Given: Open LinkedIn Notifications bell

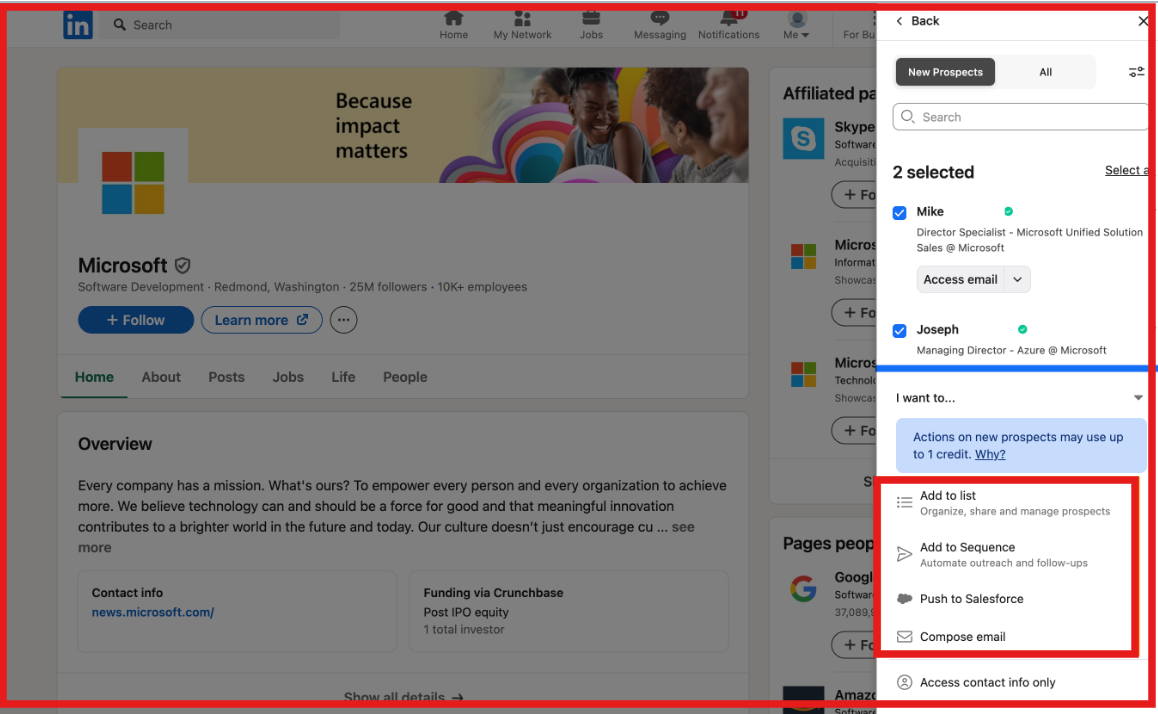Looking at the screenshot, I should click(728, 20).
